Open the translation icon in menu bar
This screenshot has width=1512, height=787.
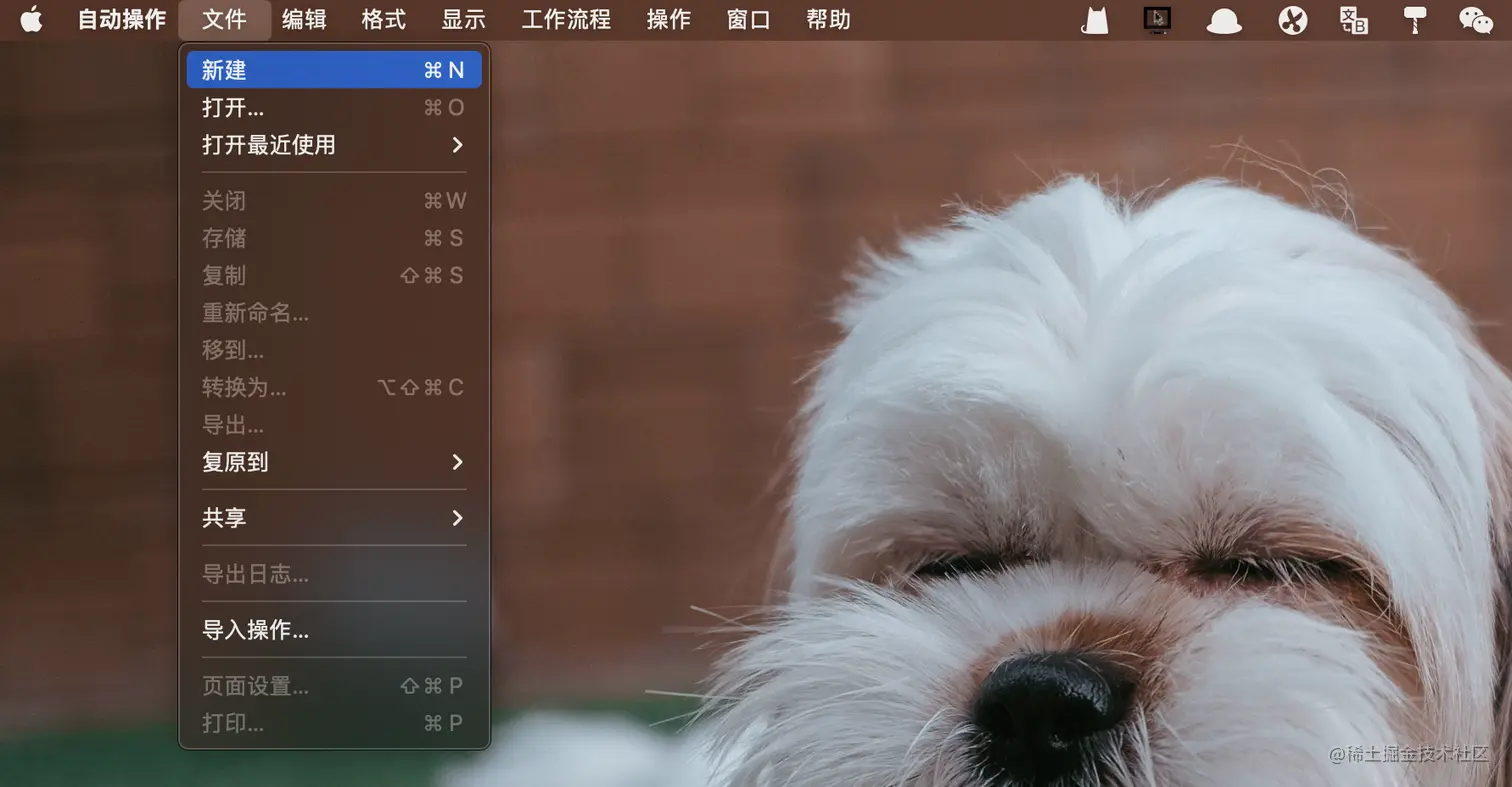coord(1354,19)
